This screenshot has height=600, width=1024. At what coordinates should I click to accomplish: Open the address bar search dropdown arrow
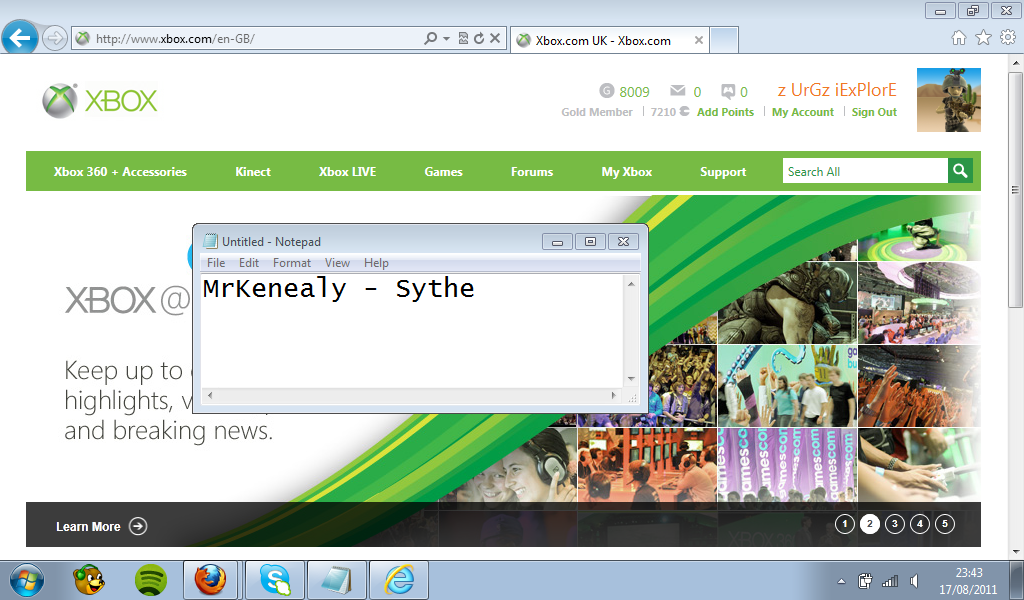447,39
